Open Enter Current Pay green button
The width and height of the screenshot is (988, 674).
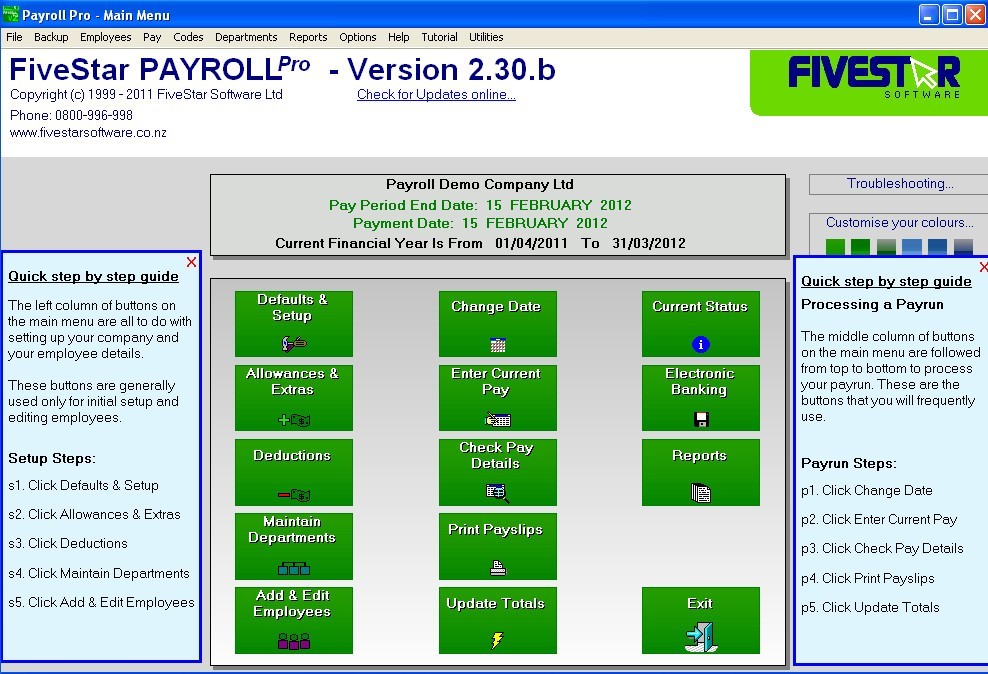tap(498, 397)
